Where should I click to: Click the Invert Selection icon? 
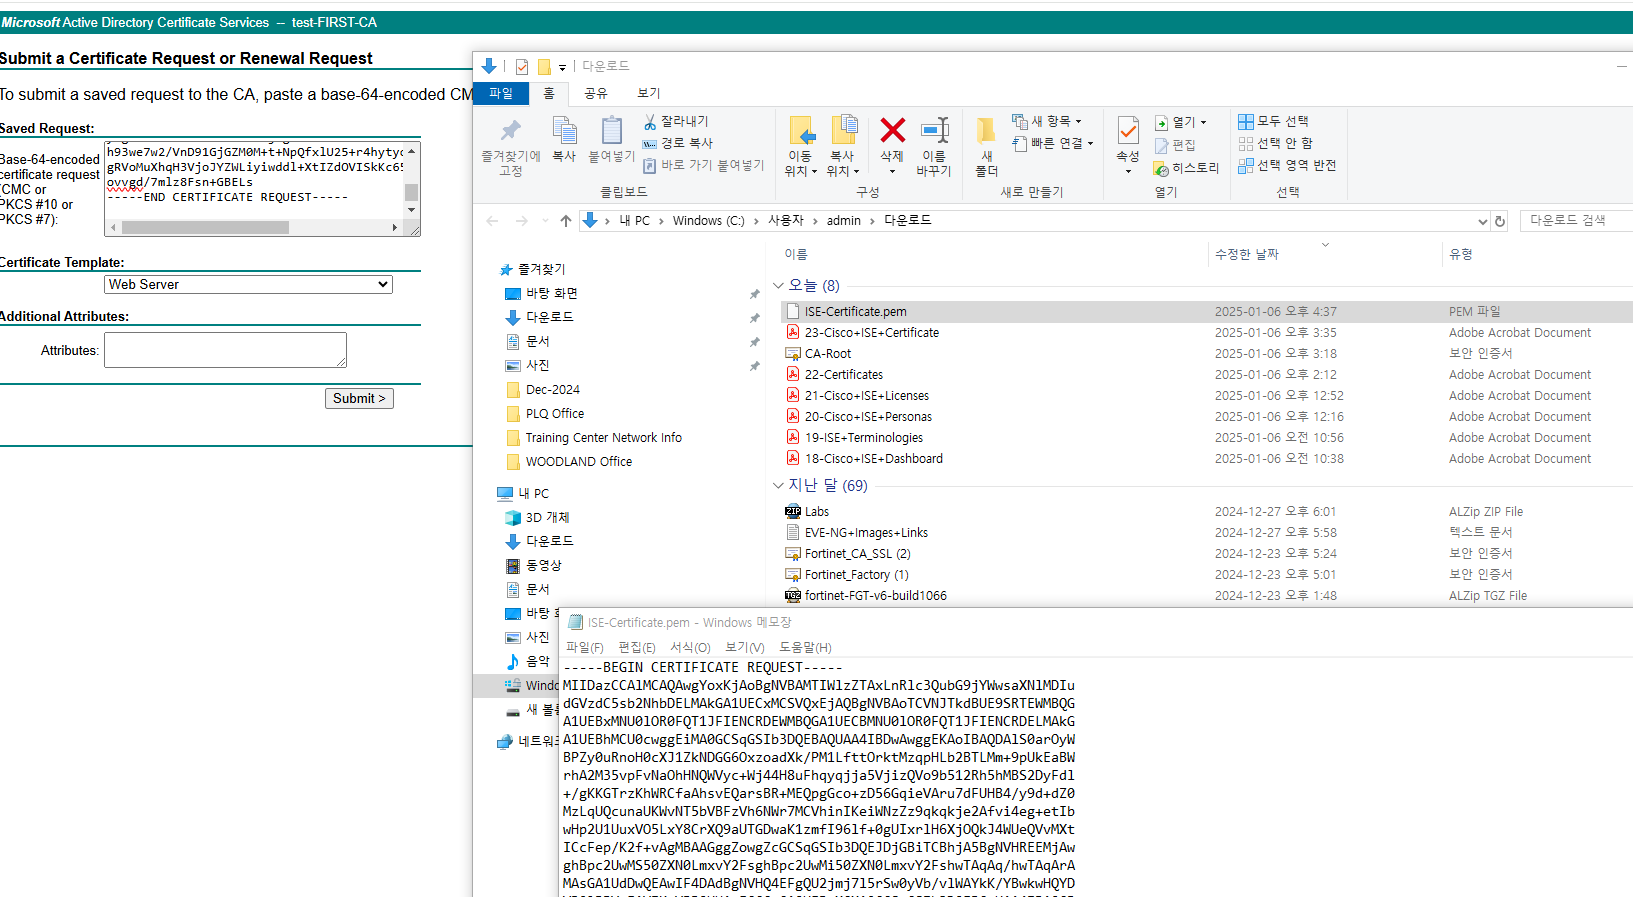[x=1246, y=165]
